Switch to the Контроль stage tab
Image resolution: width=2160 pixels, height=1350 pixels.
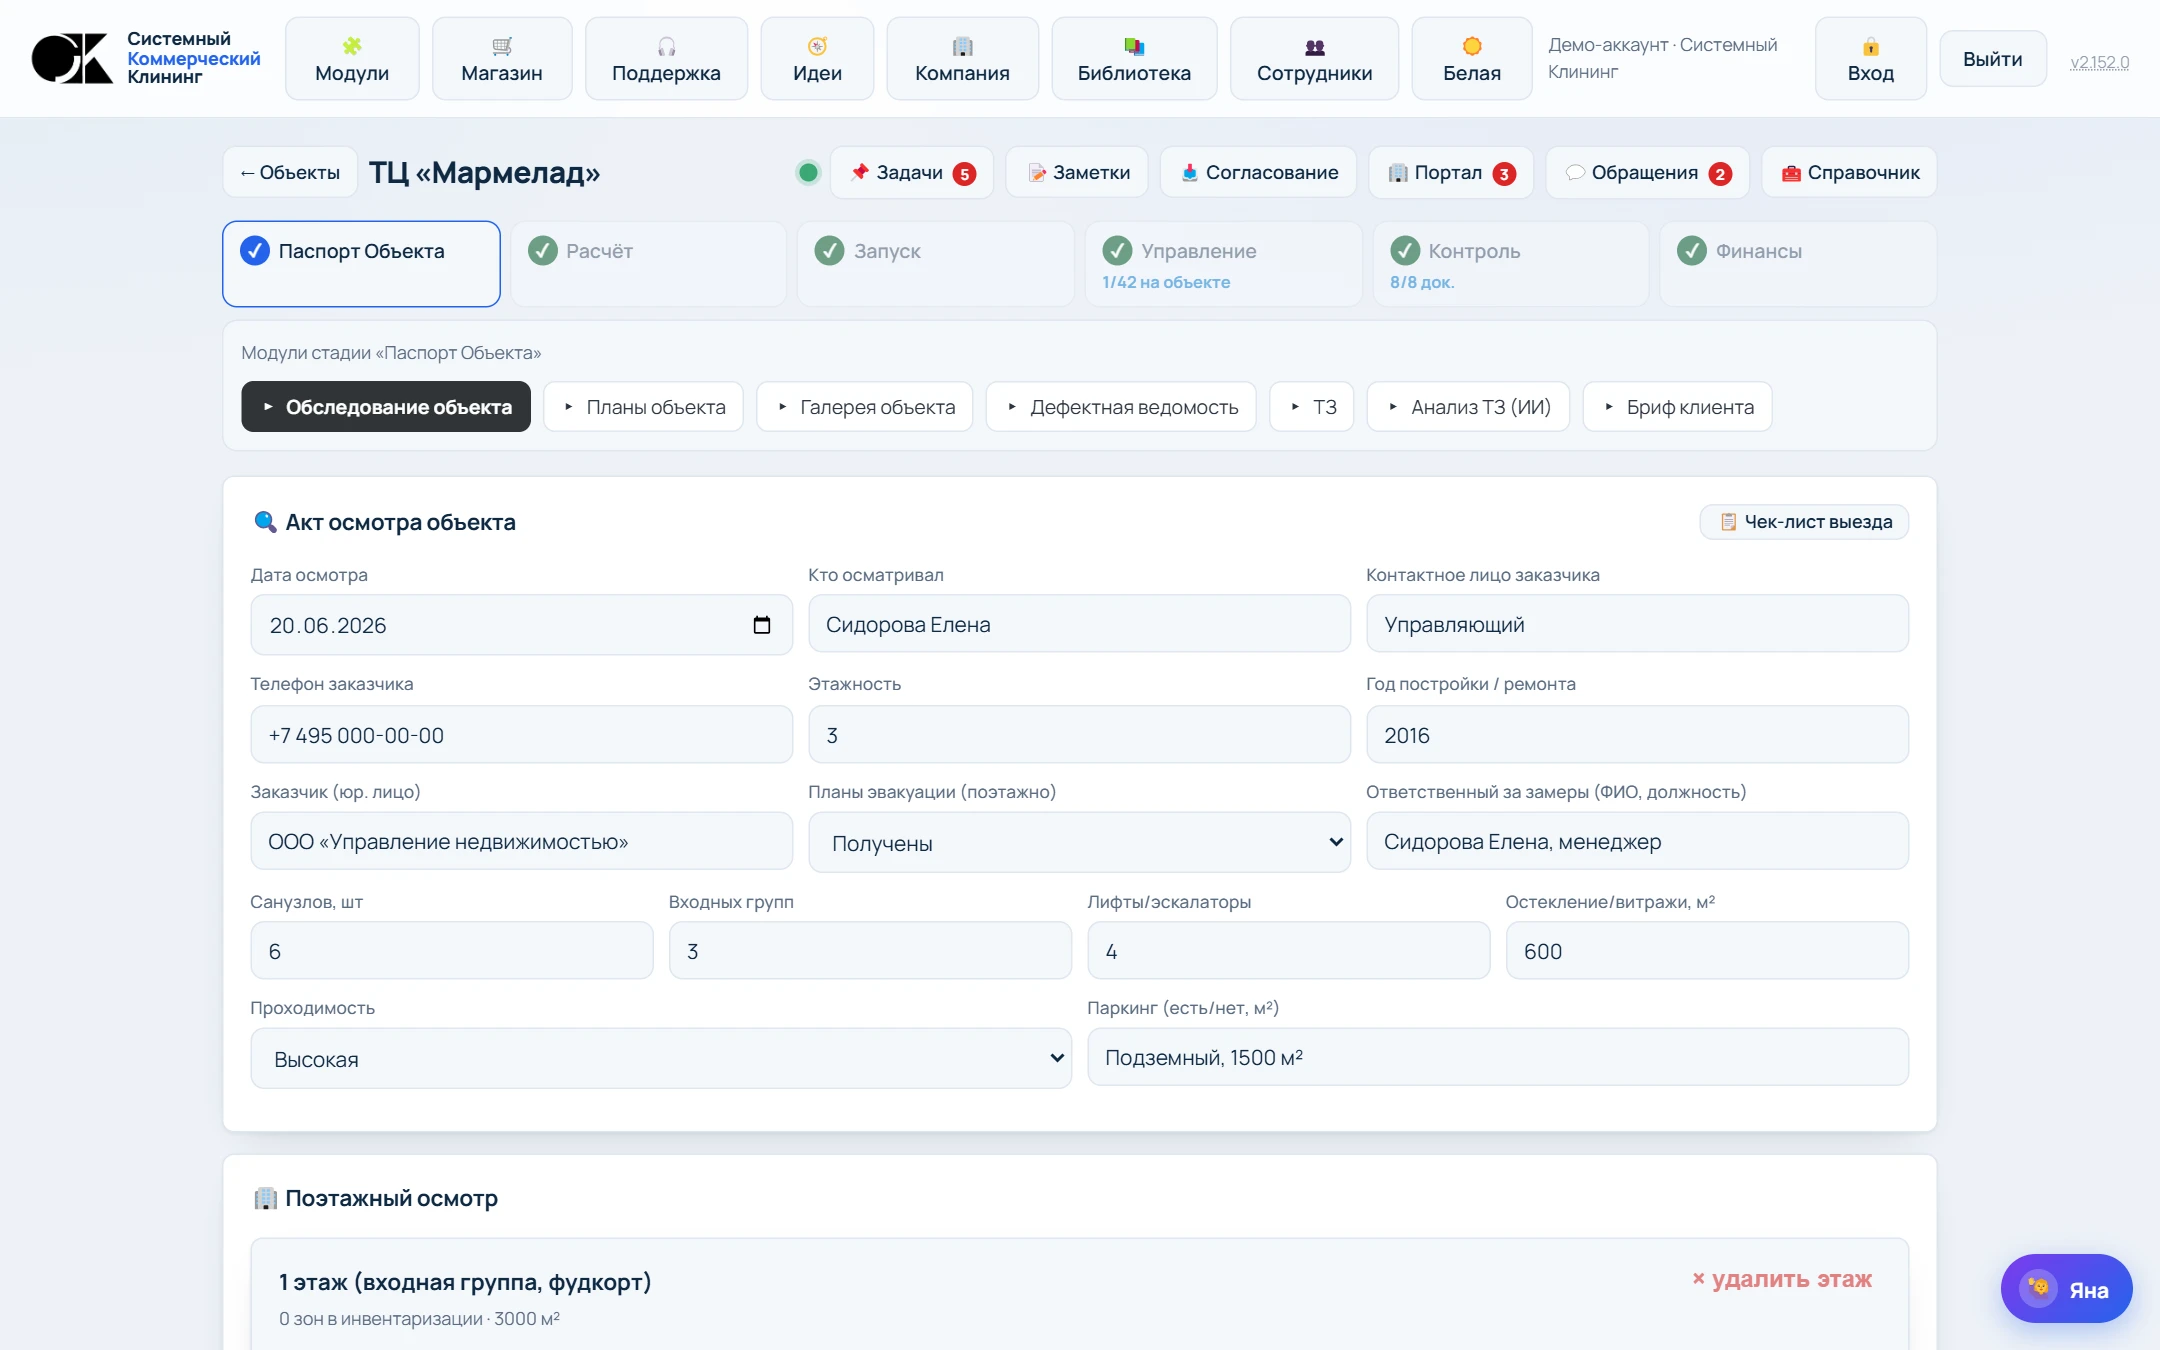pyautogui.click(x=1511, y=264)
